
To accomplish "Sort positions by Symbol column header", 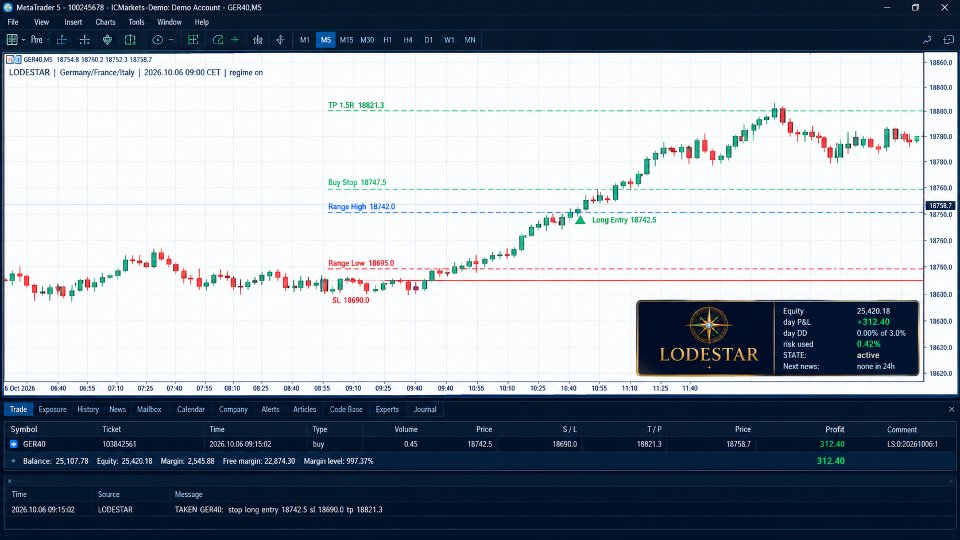I will coord(24,429).
